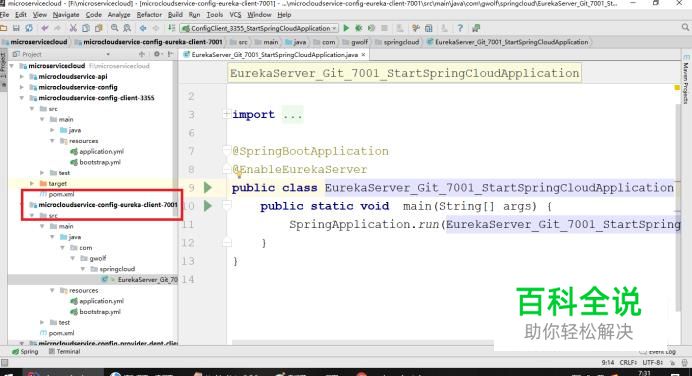Open the VCS menu
Viewport: 692px width, 376px height.
(235, 15)
